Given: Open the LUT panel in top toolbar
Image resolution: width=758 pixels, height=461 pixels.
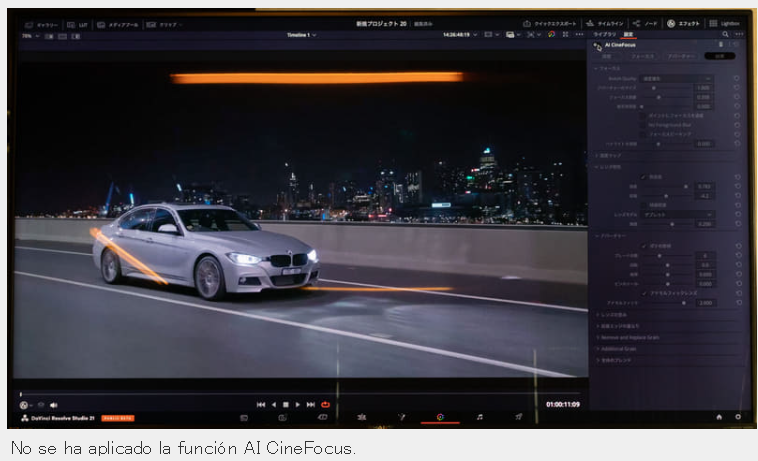Looking at the screenshot, I should point(77,25).
